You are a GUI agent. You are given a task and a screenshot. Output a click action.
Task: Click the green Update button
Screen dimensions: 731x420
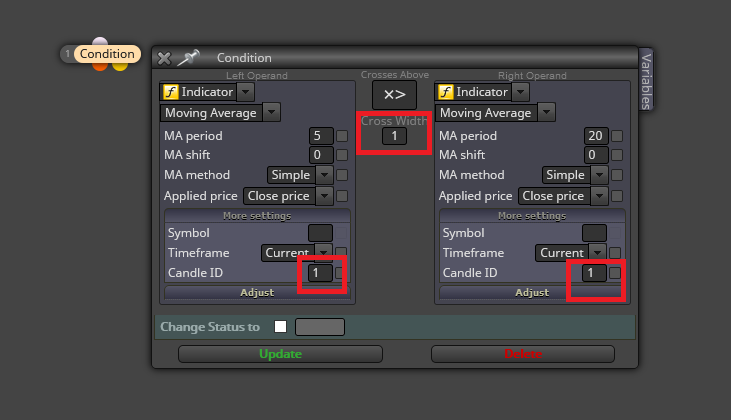coord(280,354)
